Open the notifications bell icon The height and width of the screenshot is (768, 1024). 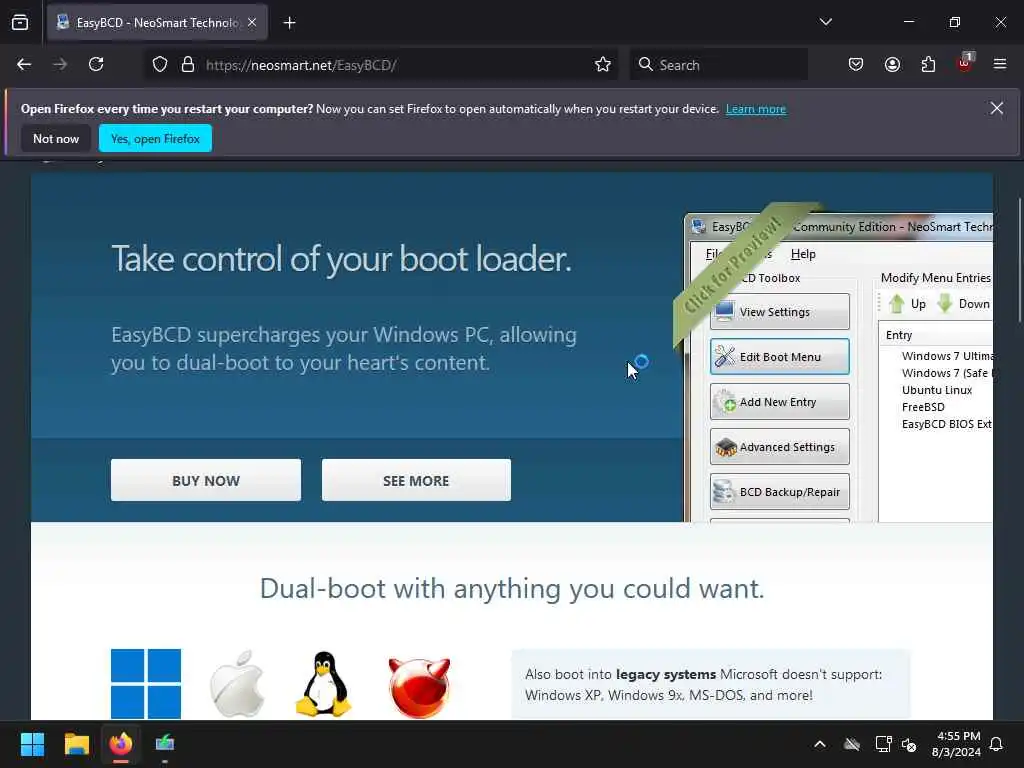click(997, 744)
